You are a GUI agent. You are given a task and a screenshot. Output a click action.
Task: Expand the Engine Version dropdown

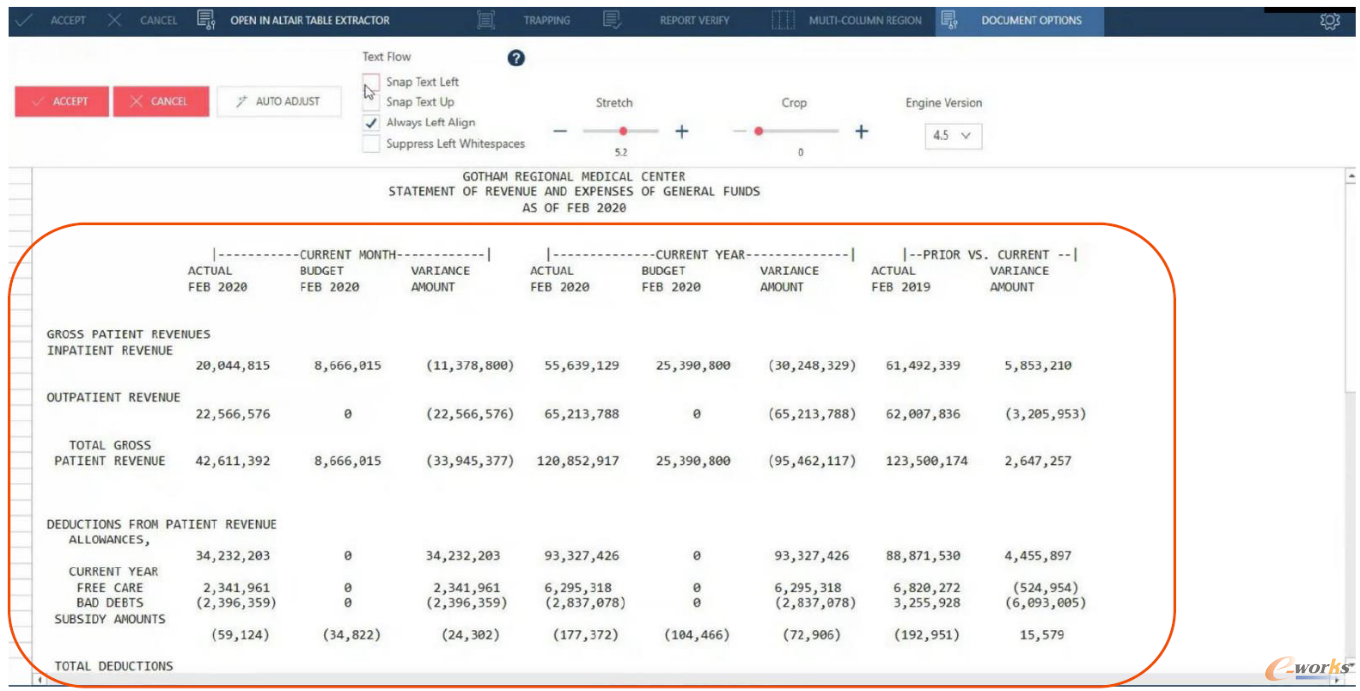(x=953, y=136)
